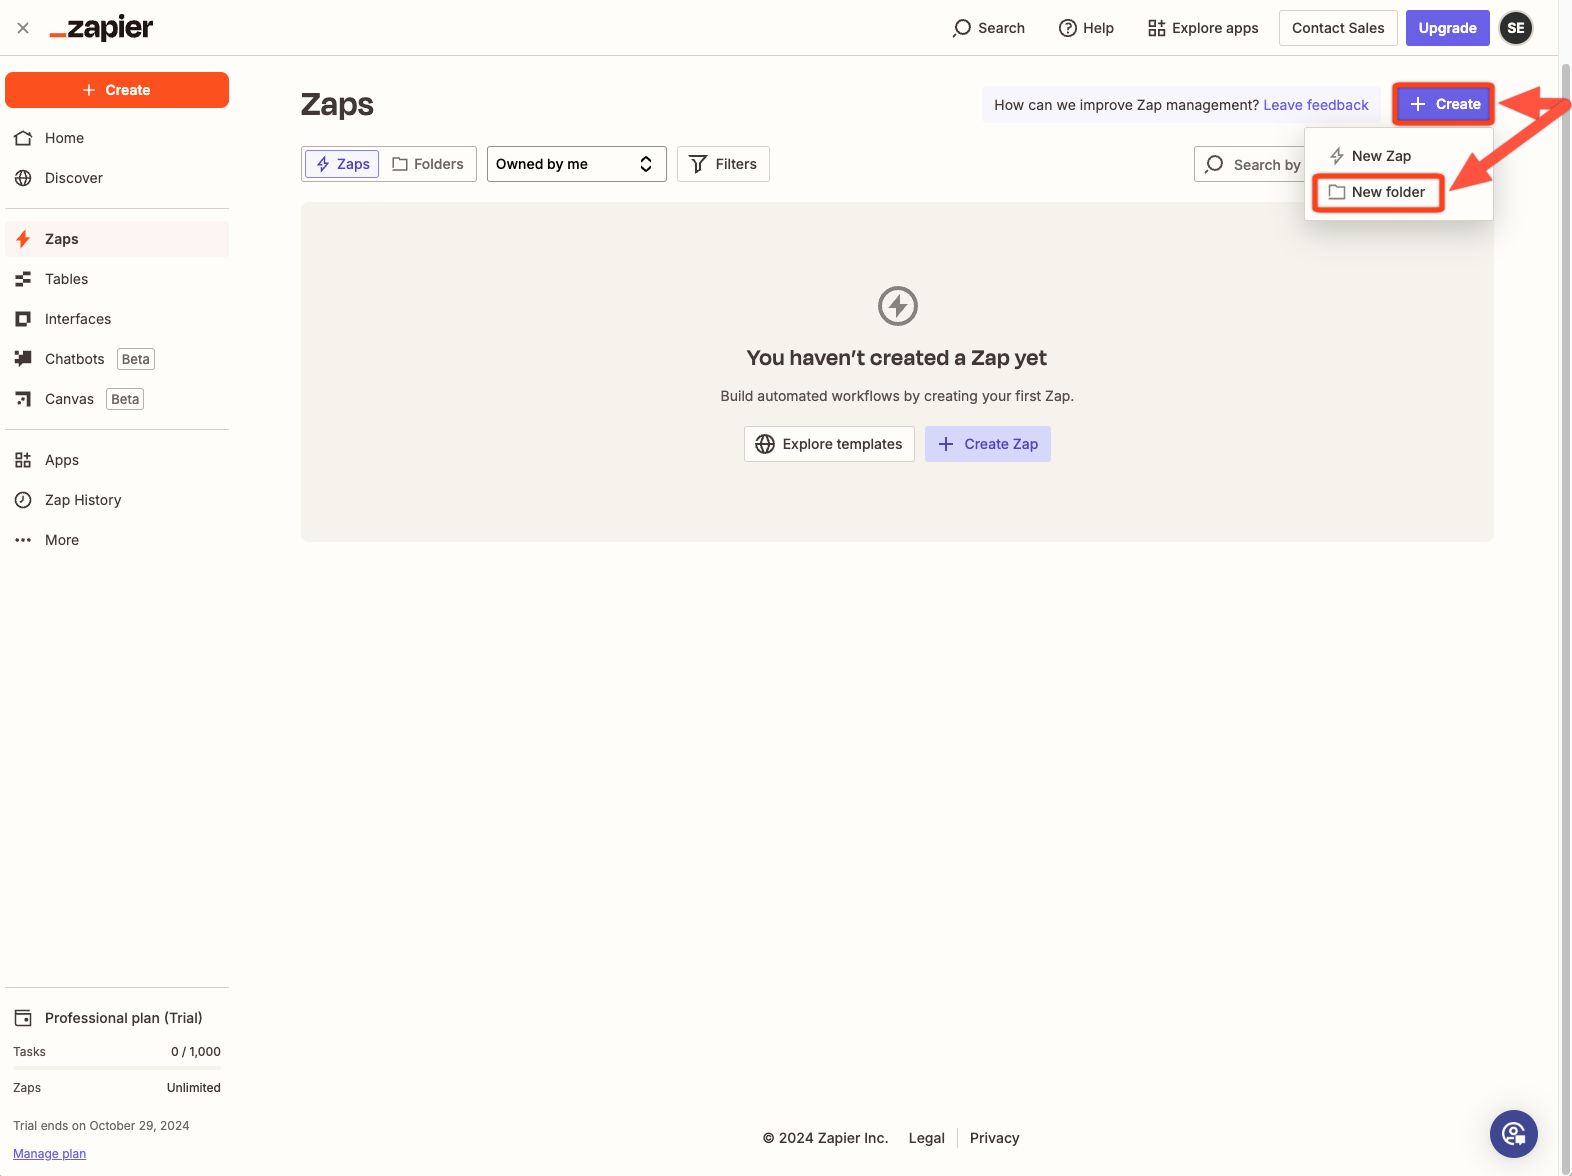Open Tables in the sidebar
The height and width of the screenshot is (1176, 1572).
pyautogui.click(x=117, y=279)
